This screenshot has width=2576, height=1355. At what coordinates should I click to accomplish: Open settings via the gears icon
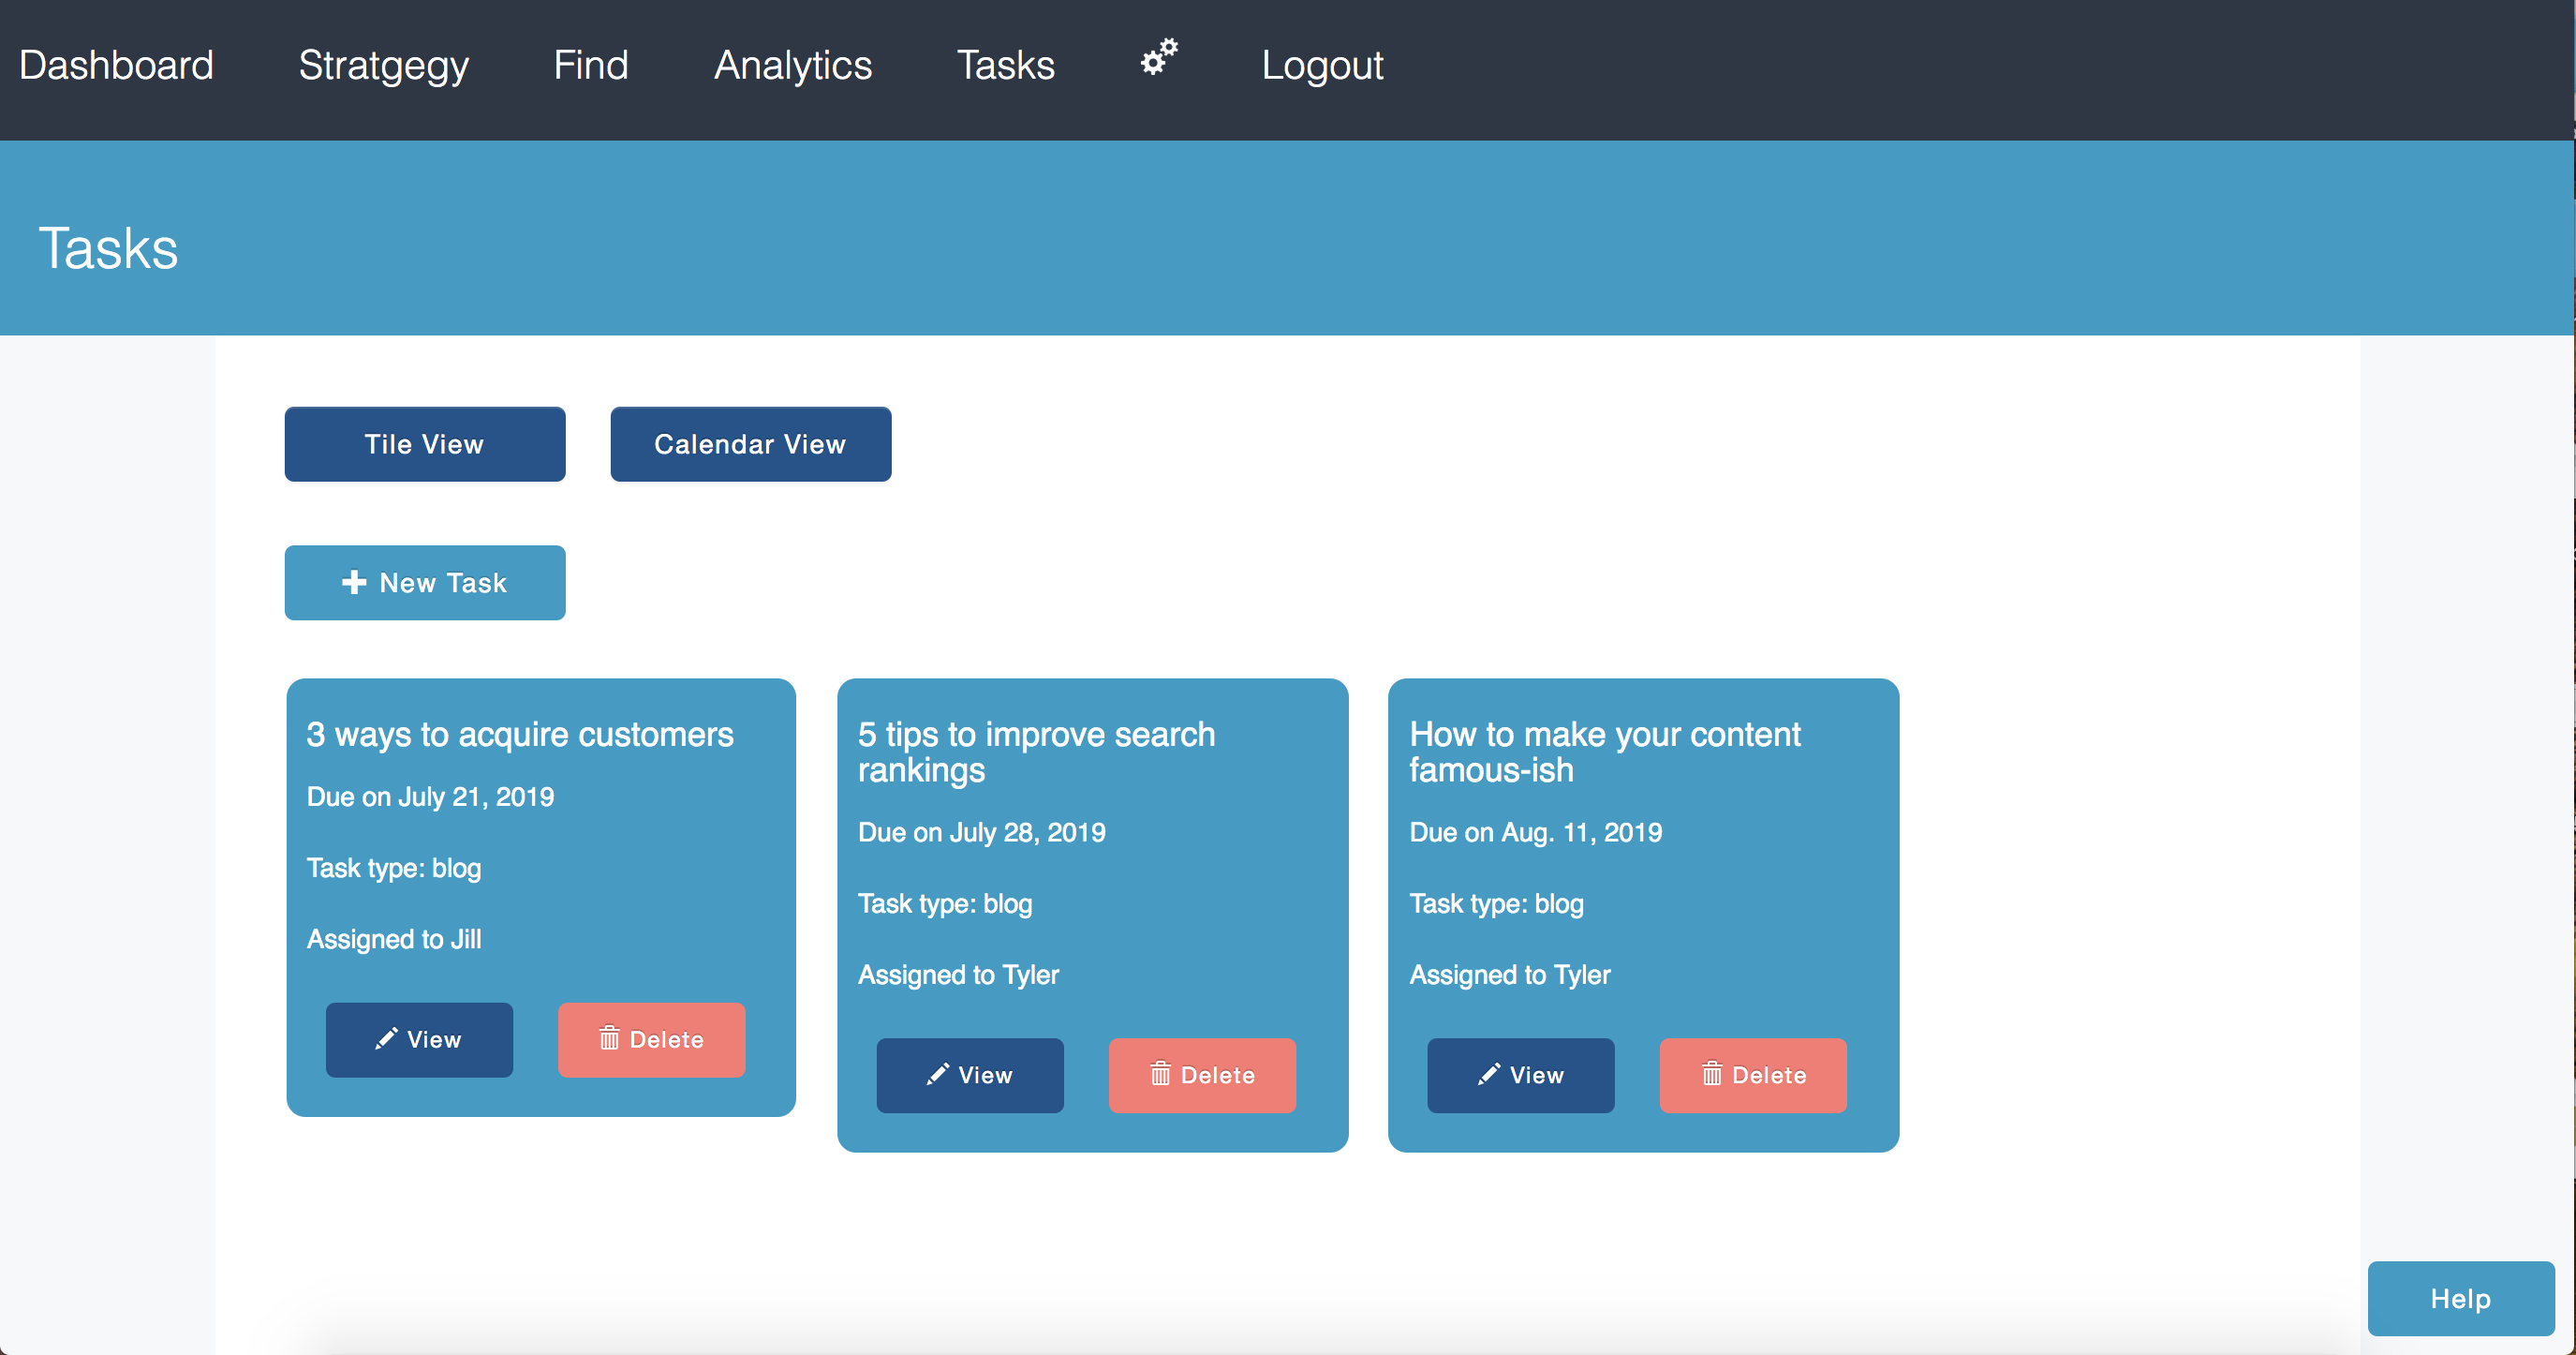click(x=1159, y=59)
